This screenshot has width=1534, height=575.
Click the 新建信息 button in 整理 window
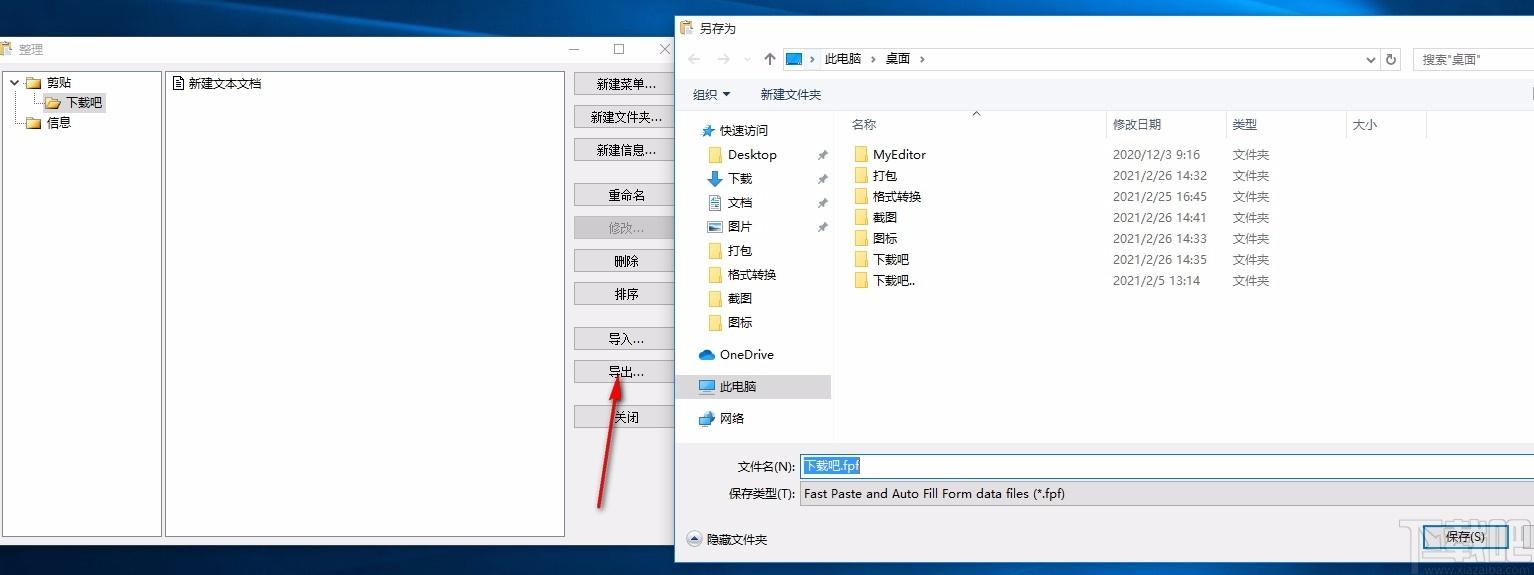(624, 150)
